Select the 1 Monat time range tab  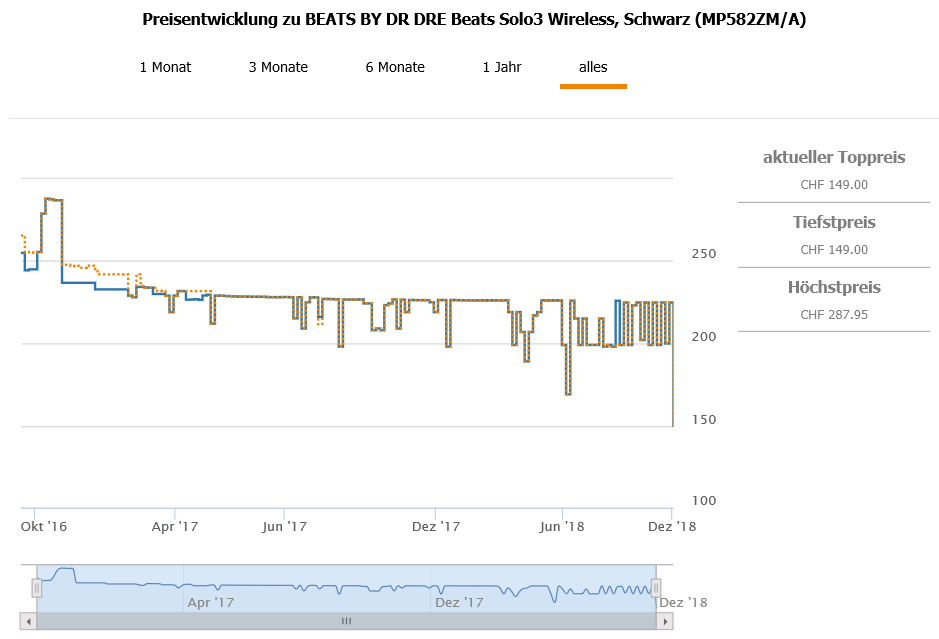pos(165,67)
